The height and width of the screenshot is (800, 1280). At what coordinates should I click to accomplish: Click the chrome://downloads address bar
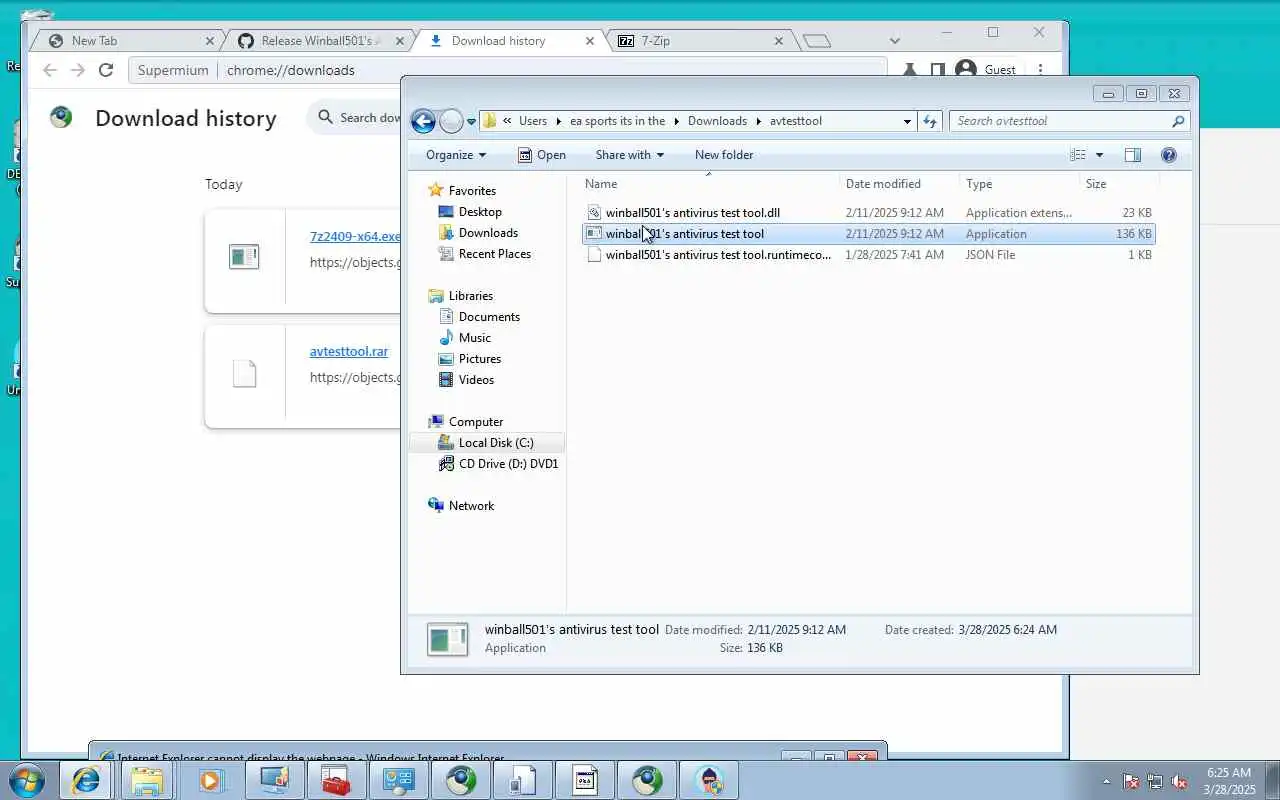[x=510, y=70]
